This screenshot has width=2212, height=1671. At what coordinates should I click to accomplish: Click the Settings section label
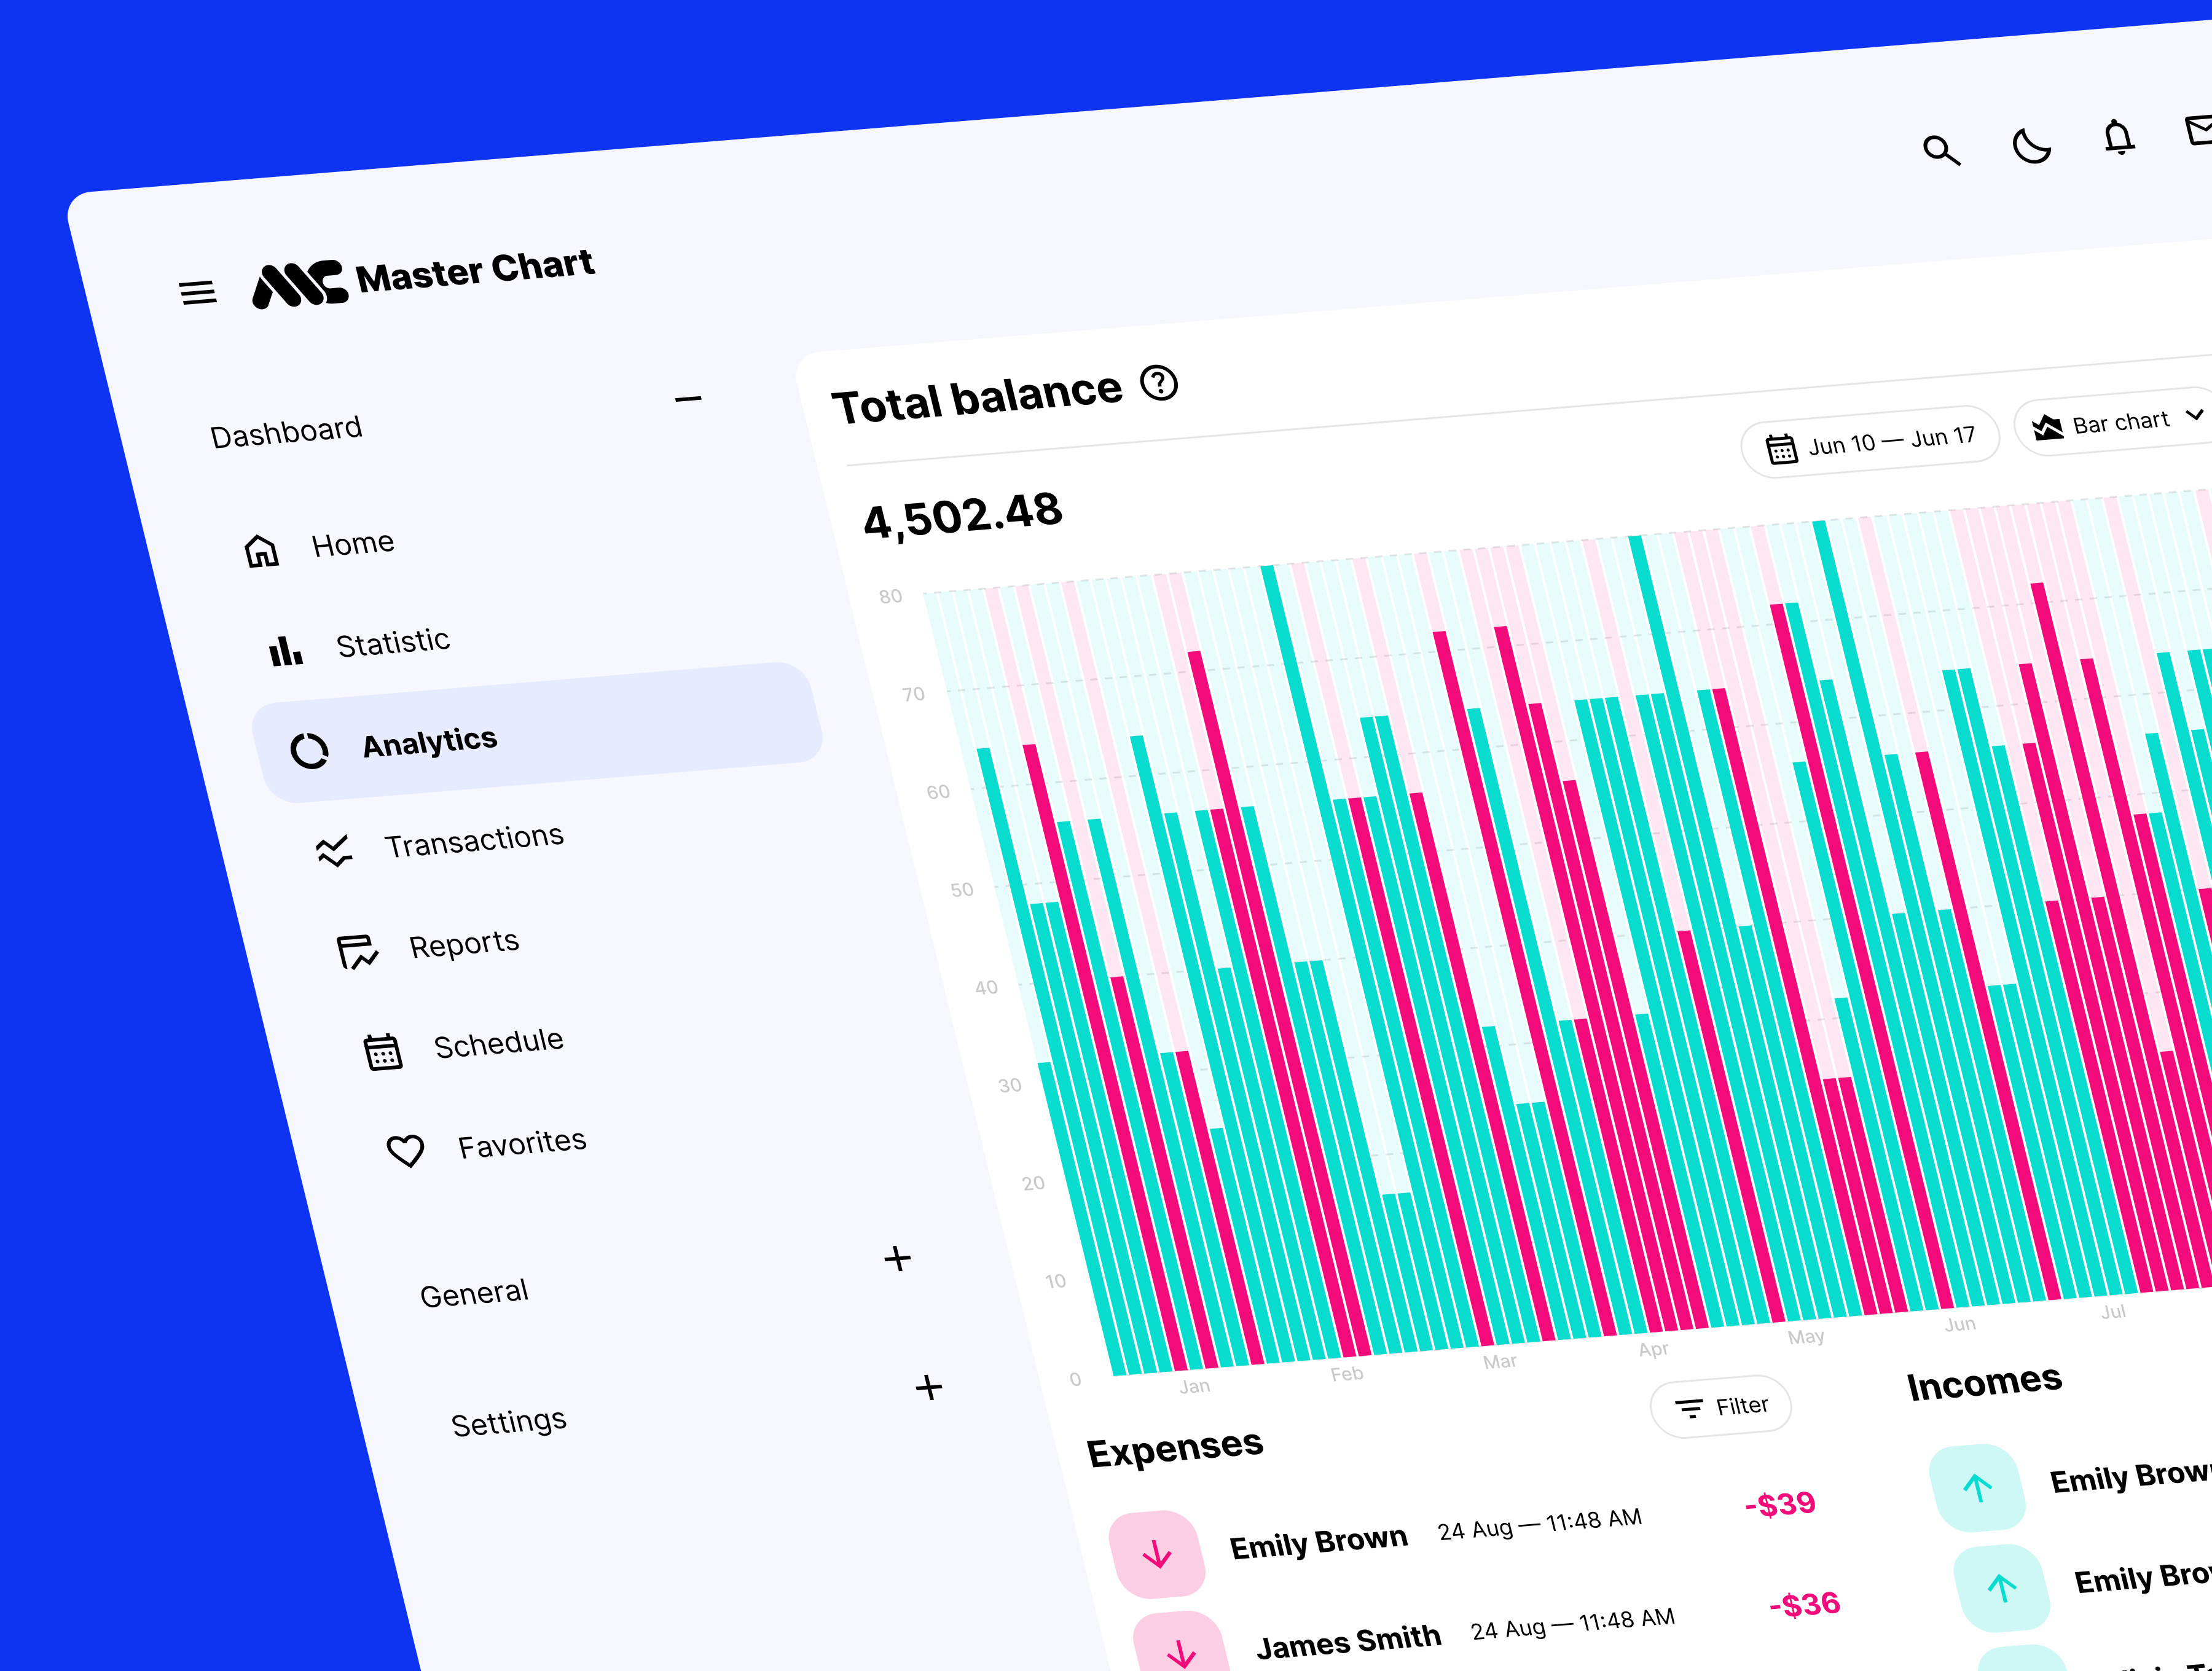click(508, 1422)
